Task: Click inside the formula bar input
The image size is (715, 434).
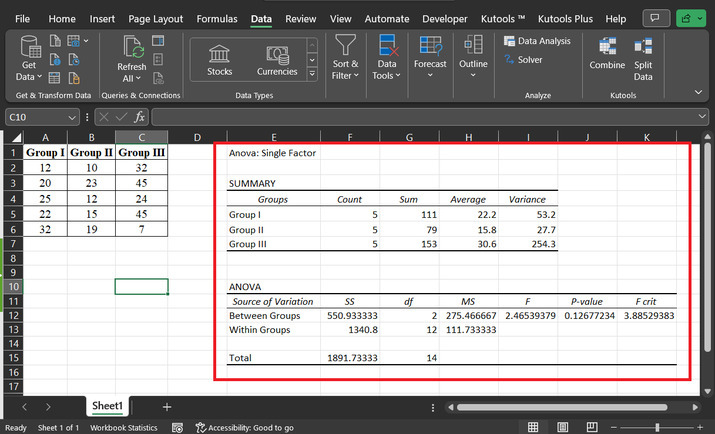Action: click(x=420, y=117)
